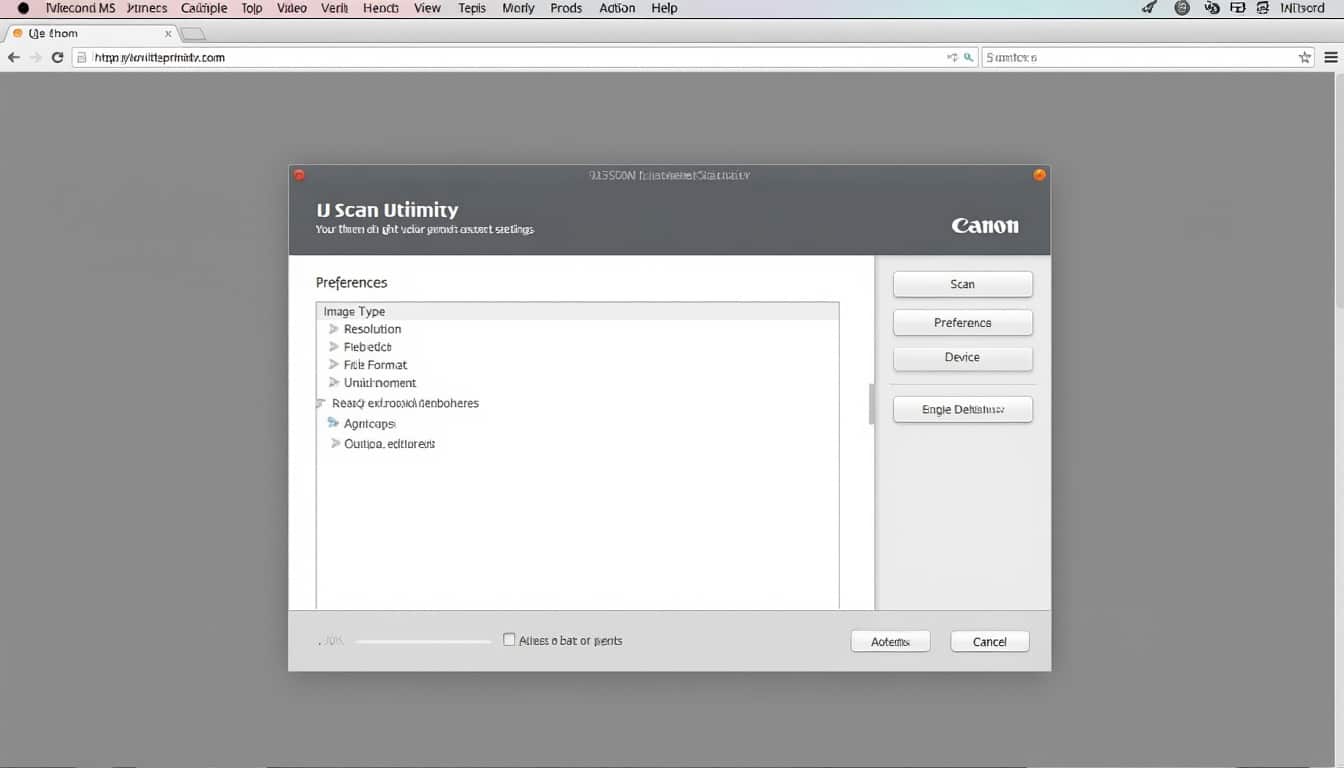Click the red dot on dialog title bar
This screenshot has height=768, width=1344.
pyautogui.click(x=299, y=175)
